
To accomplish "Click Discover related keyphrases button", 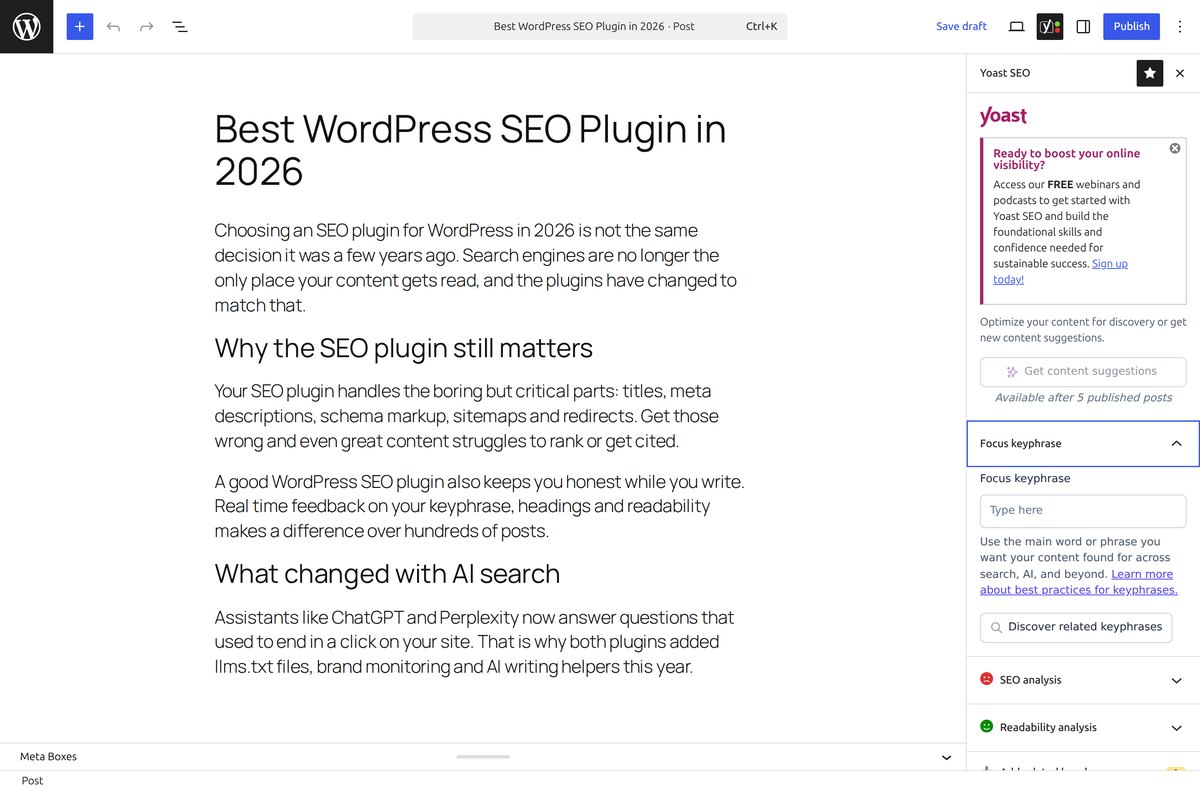I will [1076, 627].
